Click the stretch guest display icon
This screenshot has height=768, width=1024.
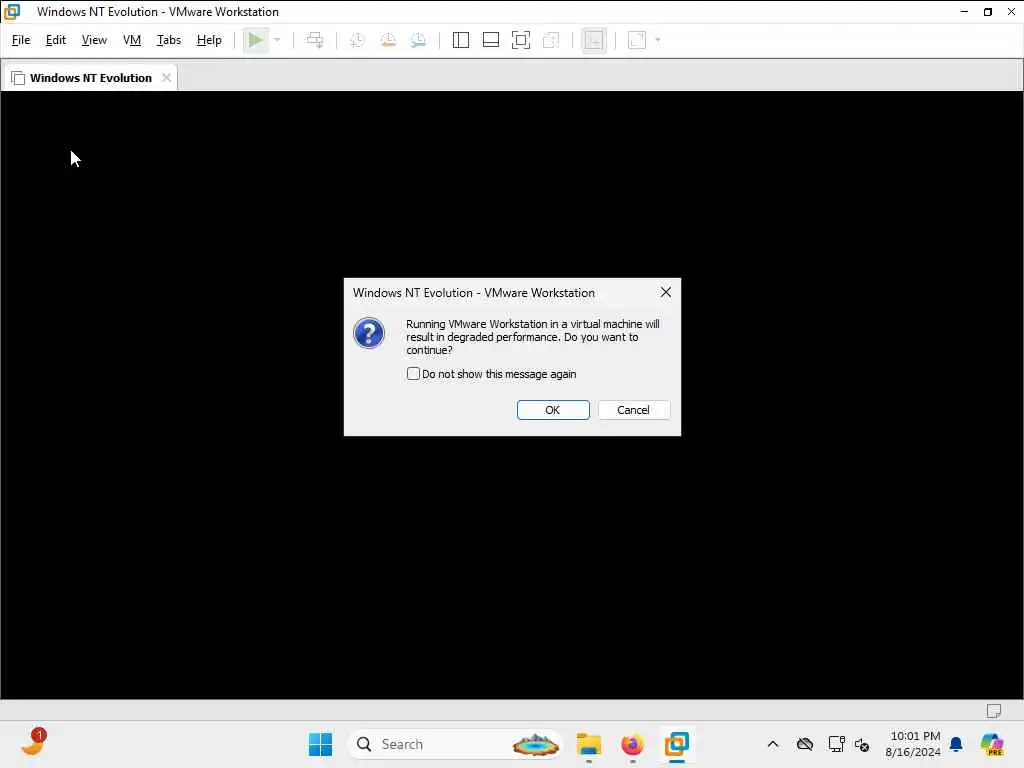pos(637,40)
